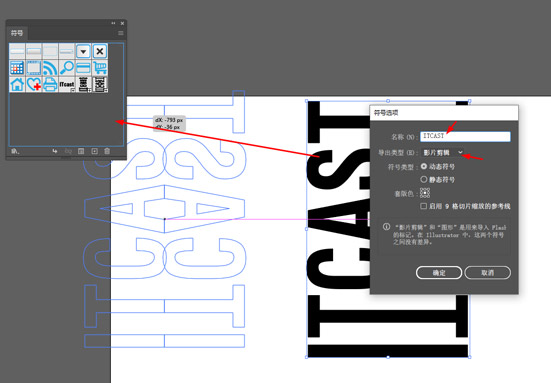This screenshot has width=551, height=383.
Task: Select the home symbol
Action: 17,85
